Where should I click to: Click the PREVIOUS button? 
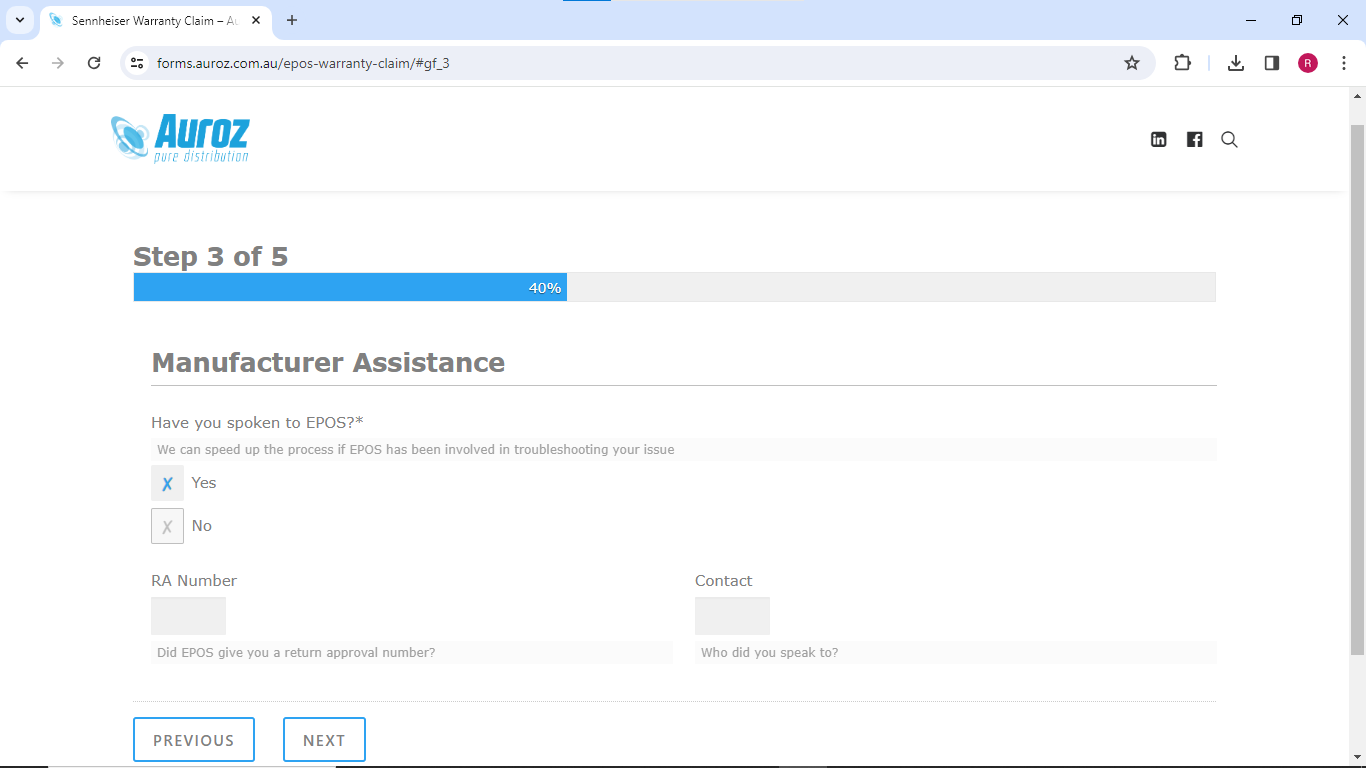pos(194,740)
